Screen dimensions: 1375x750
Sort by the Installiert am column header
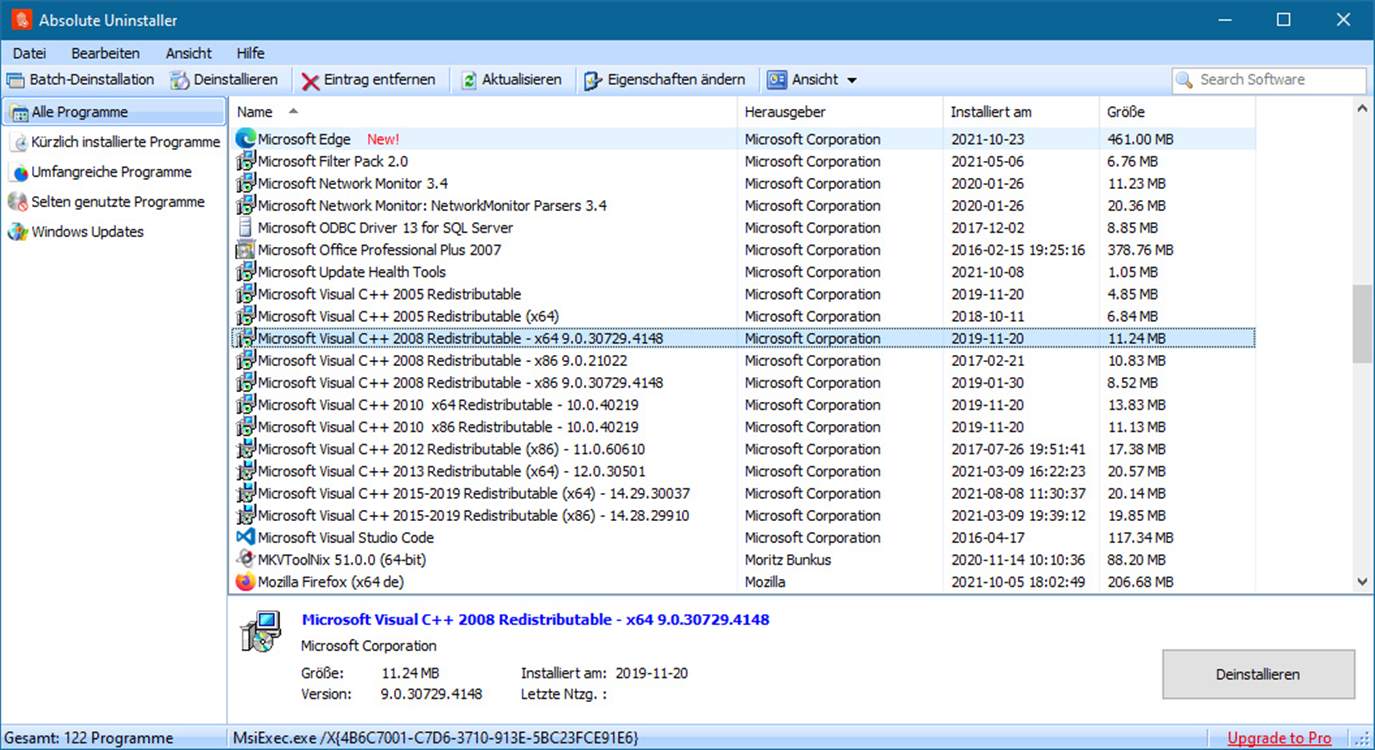pos(1021,112)
